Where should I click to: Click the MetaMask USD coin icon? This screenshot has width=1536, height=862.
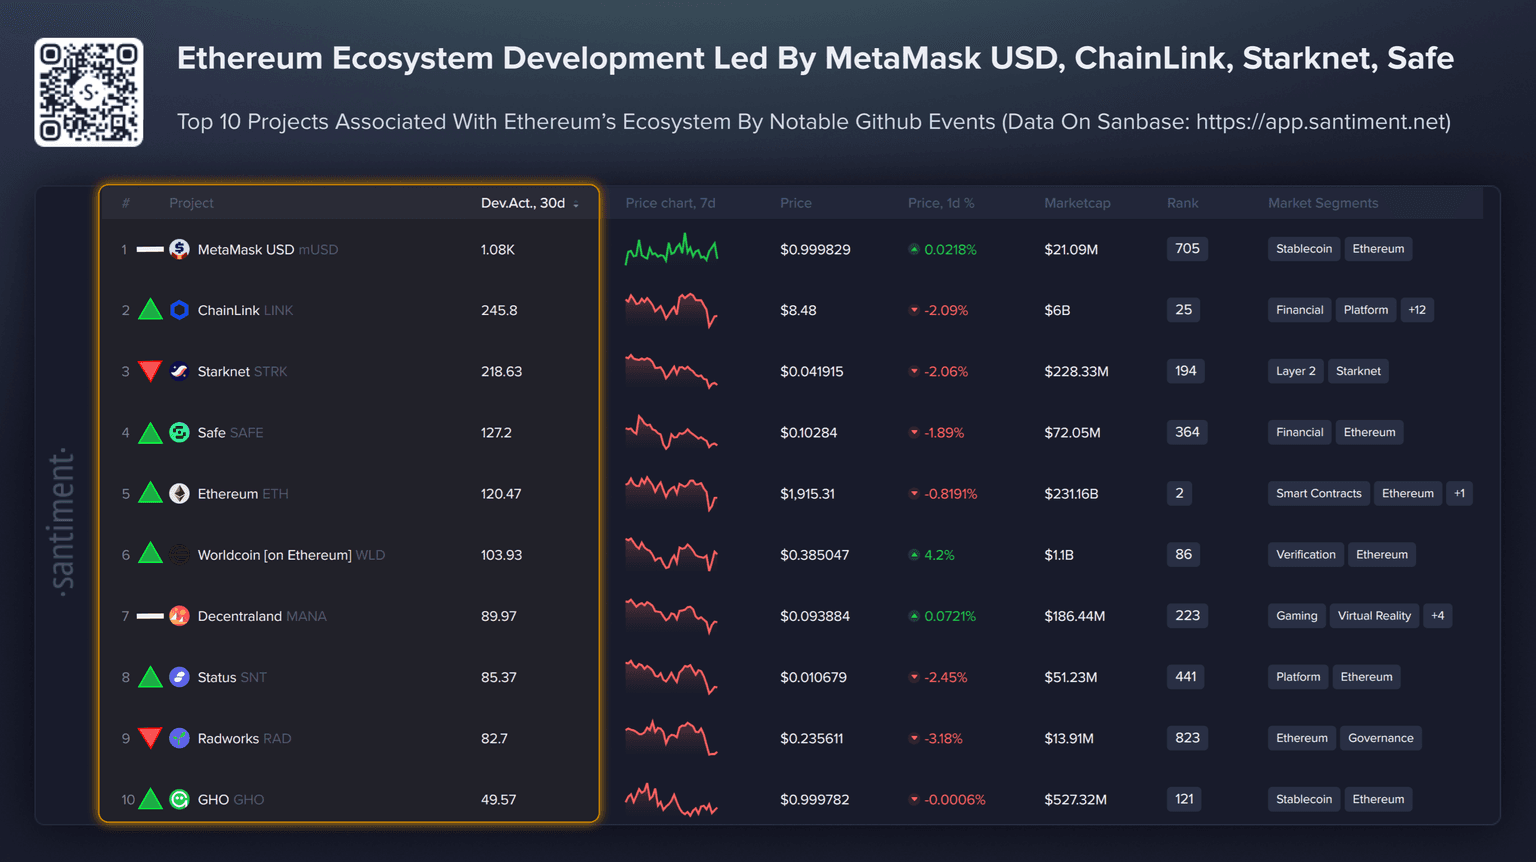[x=179, y=249]
